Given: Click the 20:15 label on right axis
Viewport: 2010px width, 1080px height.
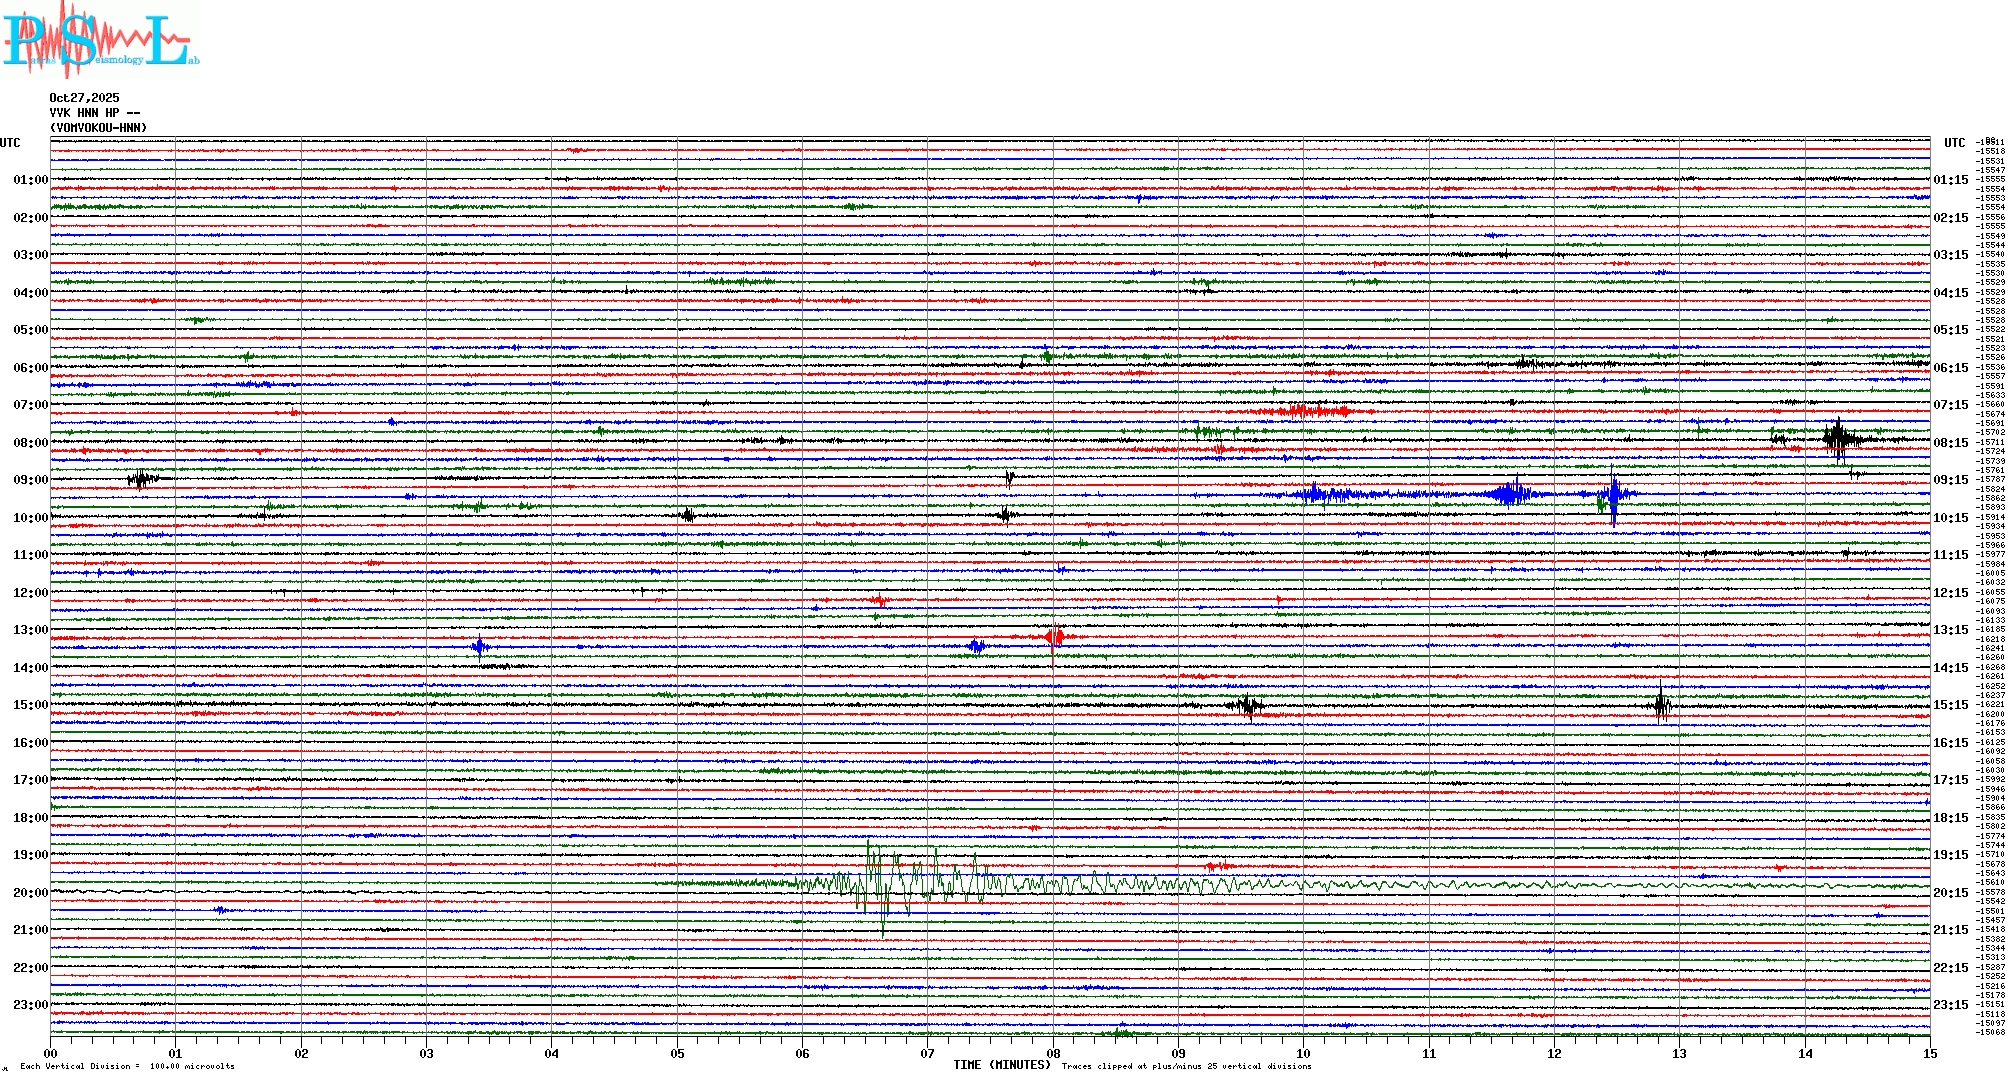Looking at the screenshot, I should (1950, 893).
